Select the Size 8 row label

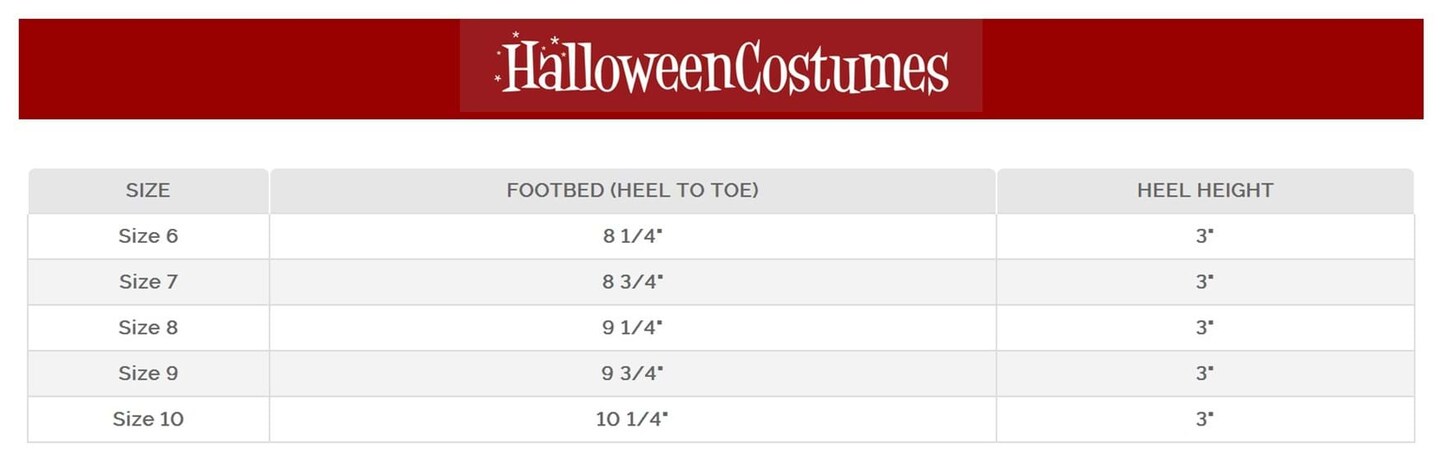point(148,328)
